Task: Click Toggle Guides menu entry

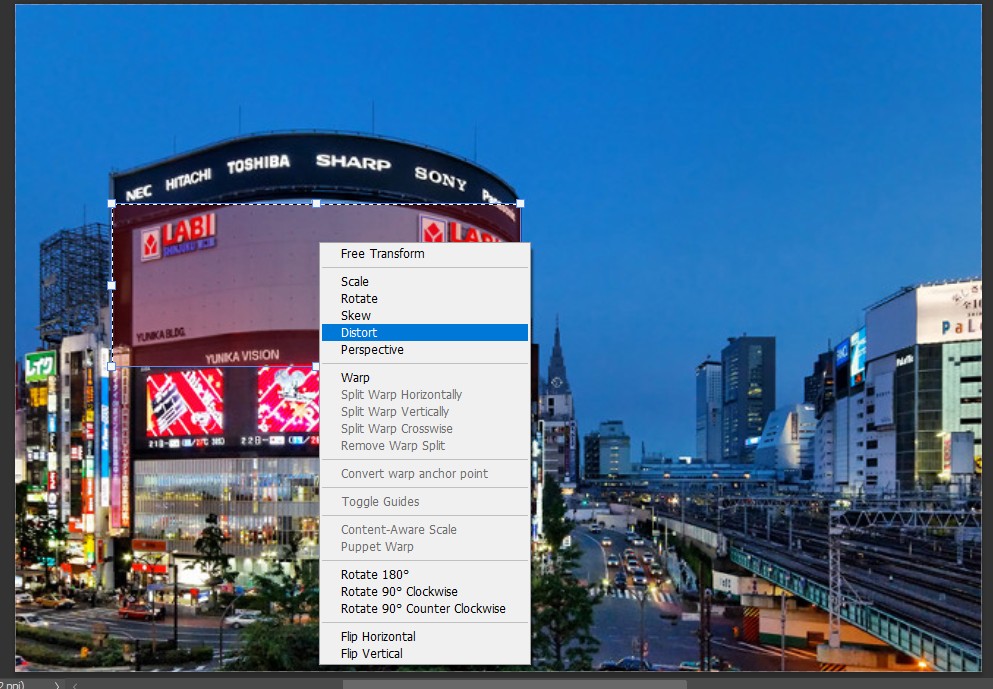Action: (x=424, y=502)
